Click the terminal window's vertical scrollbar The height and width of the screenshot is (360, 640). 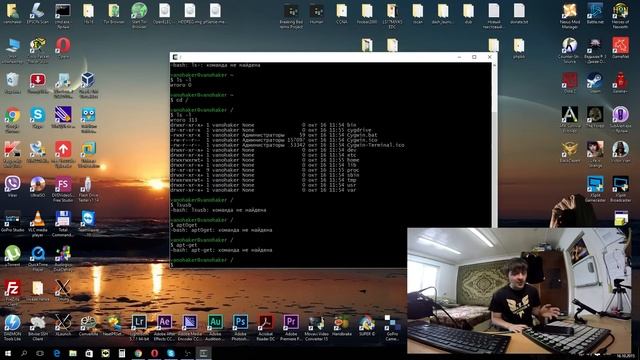point(494,145)
